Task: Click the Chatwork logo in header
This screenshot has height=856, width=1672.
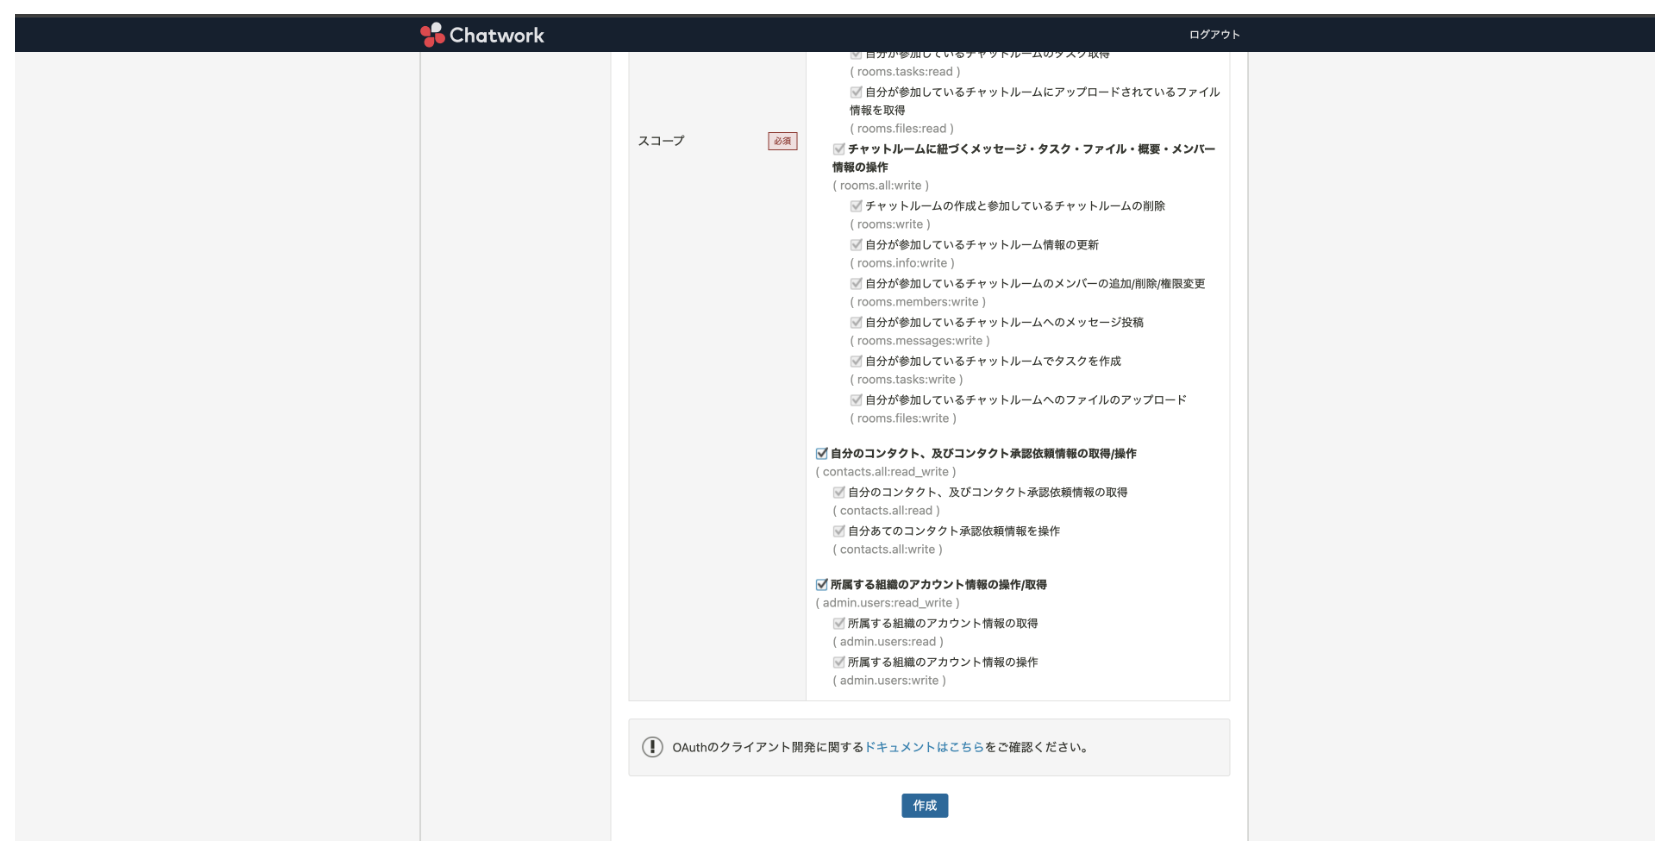Action: click(482, 35)
